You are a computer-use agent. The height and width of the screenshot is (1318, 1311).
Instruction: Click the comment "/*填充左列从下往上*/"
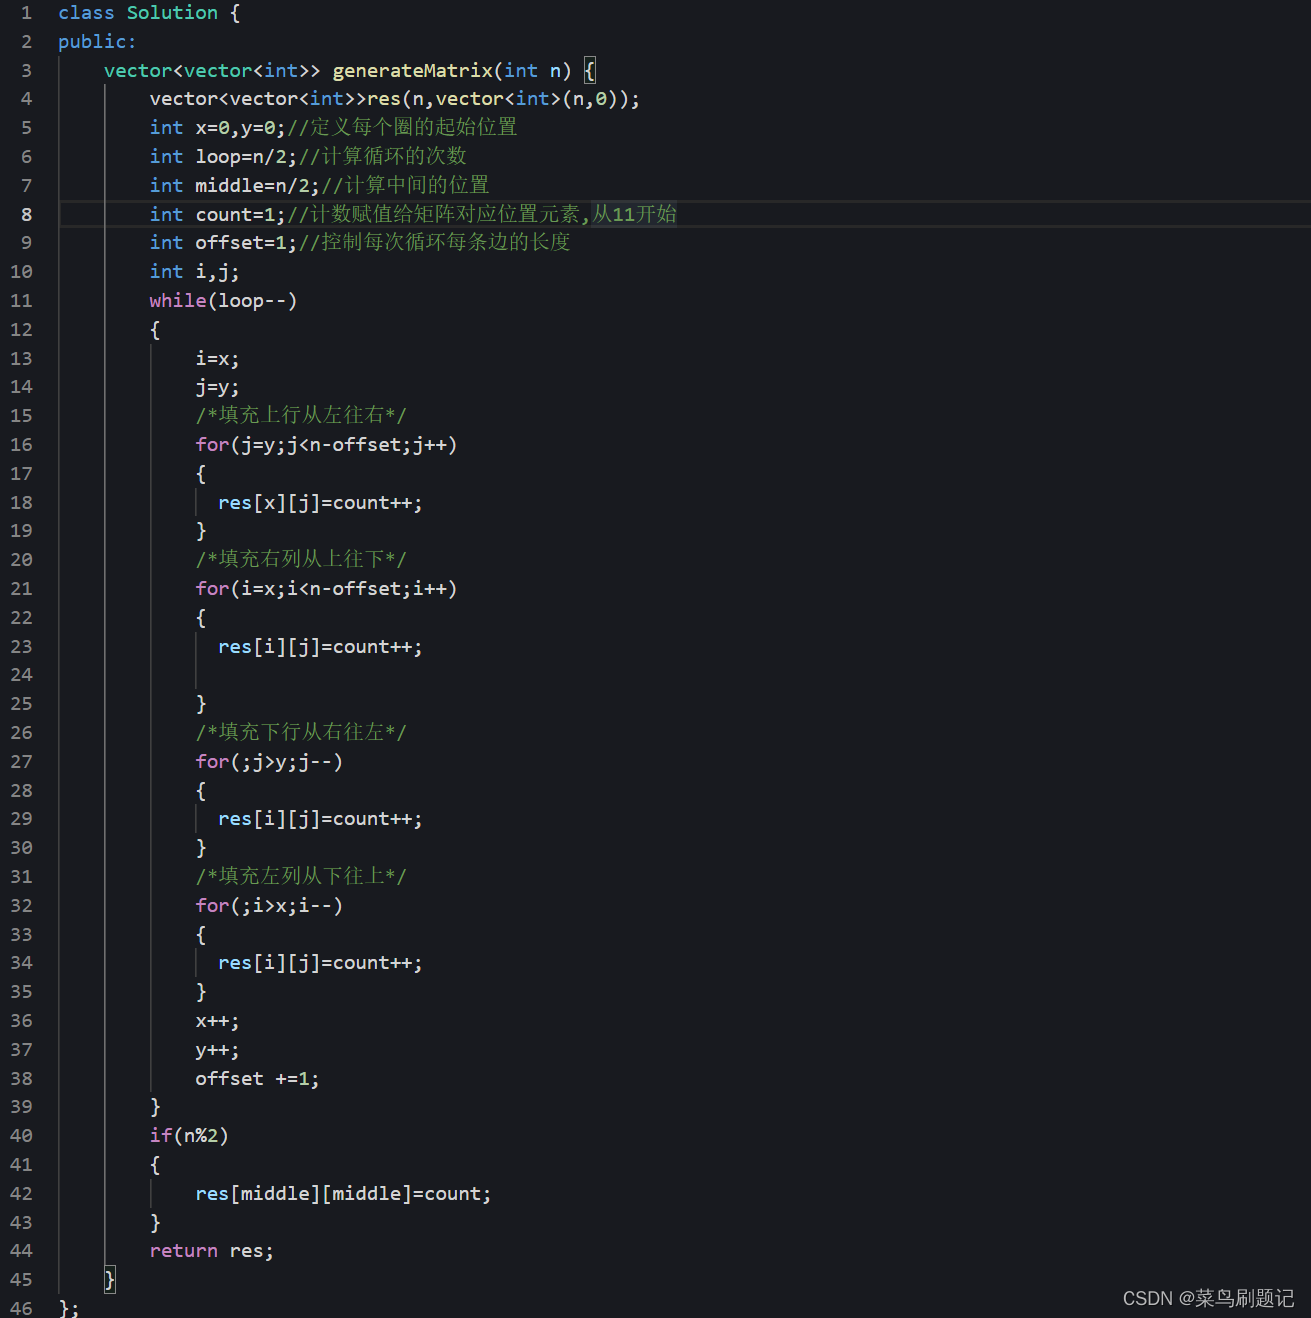pos(301,877)
